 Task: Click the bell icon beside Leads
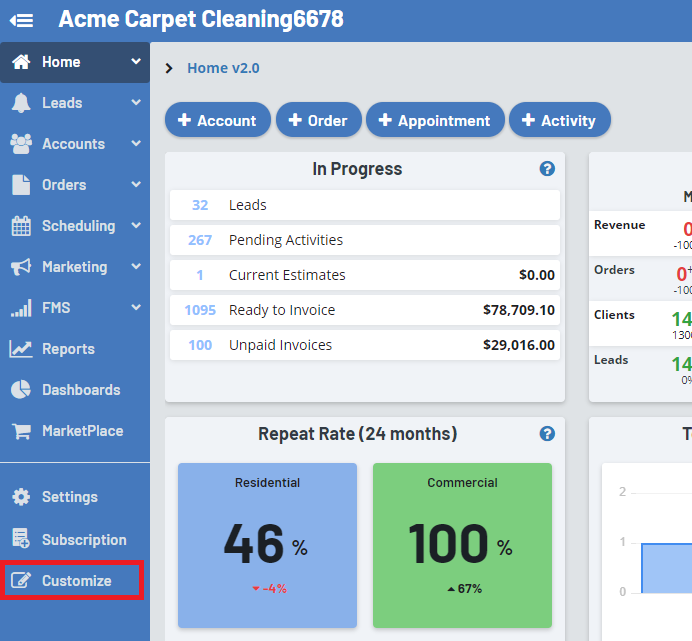(21, 103)
